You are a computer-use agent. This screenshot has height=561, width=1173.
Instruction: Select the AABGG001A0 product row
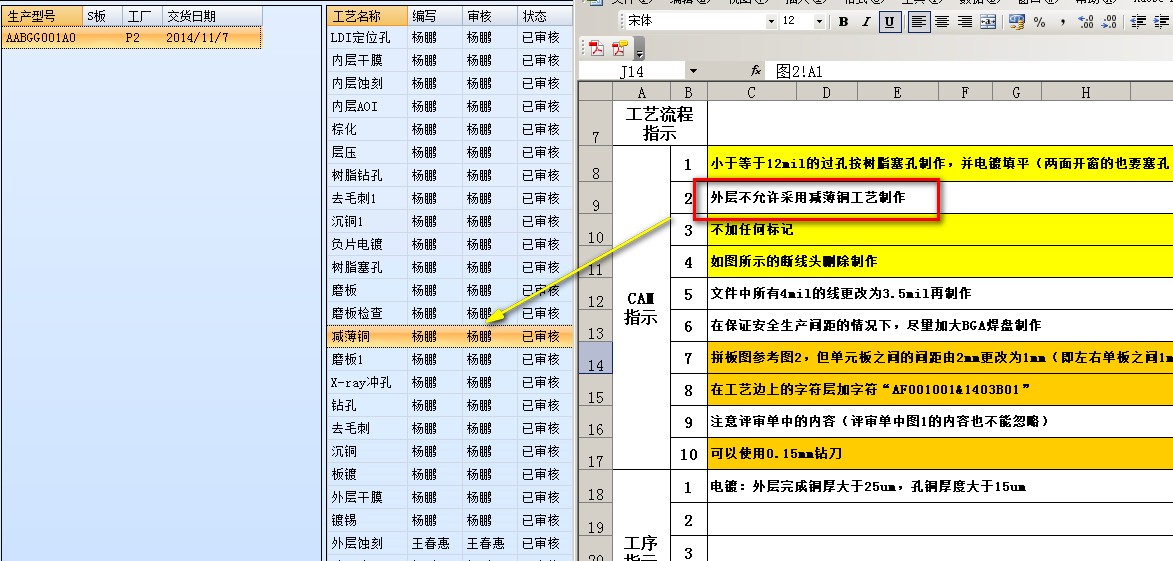132,37
